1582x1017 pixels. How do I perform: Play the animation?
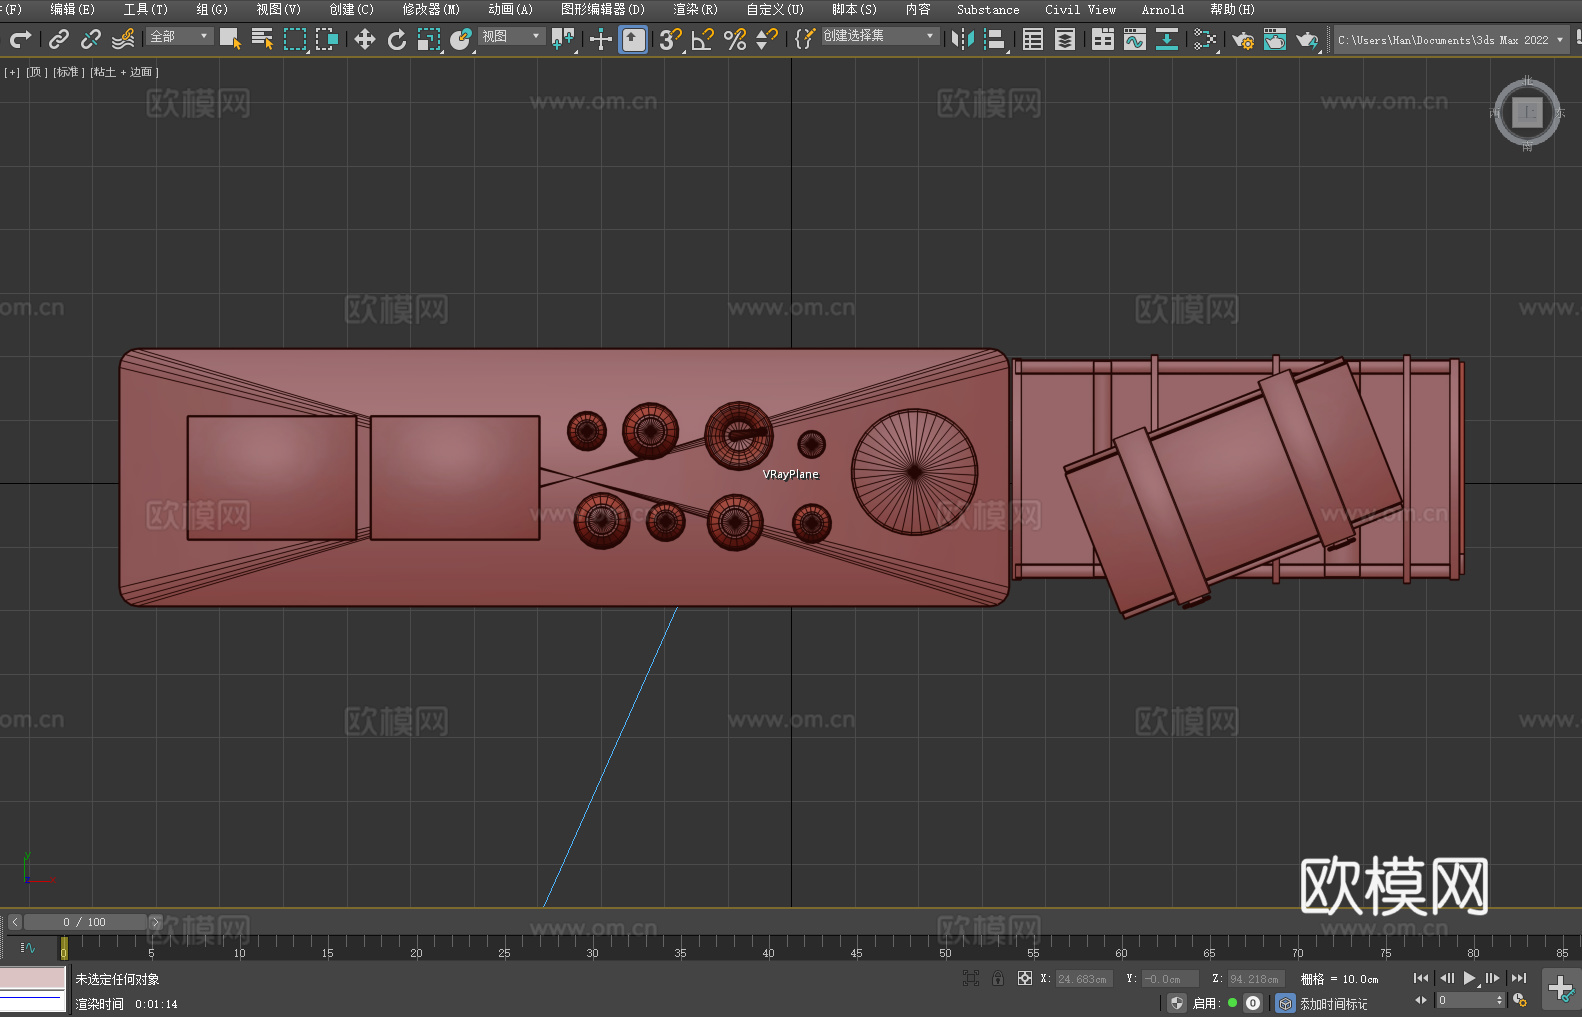point(1469,978)
